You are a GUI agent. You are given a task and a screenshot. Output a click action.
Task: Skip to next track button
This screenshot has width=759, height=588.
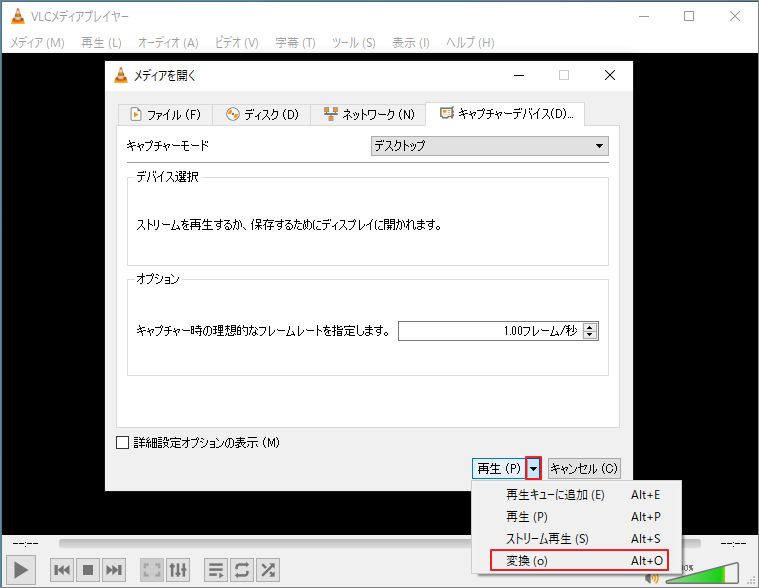[114, 570]
